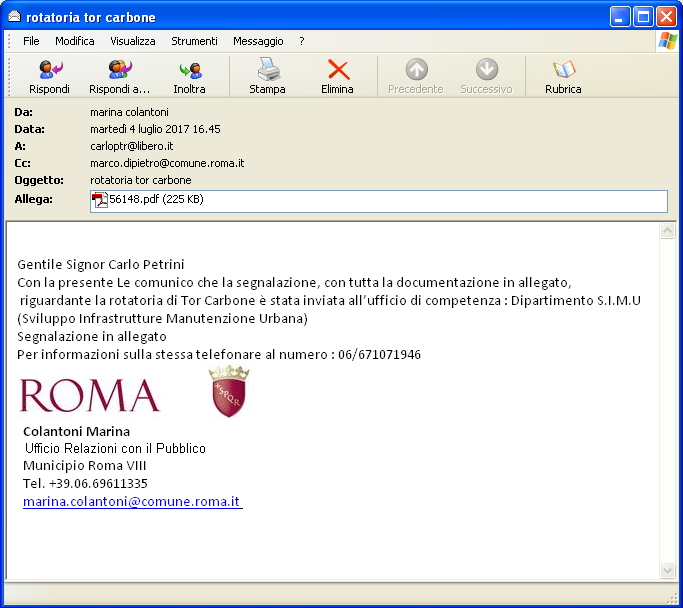Viewport: 683px width, 608px height.
Task: Open the Visualizza menu
Action: click(132, 41)
